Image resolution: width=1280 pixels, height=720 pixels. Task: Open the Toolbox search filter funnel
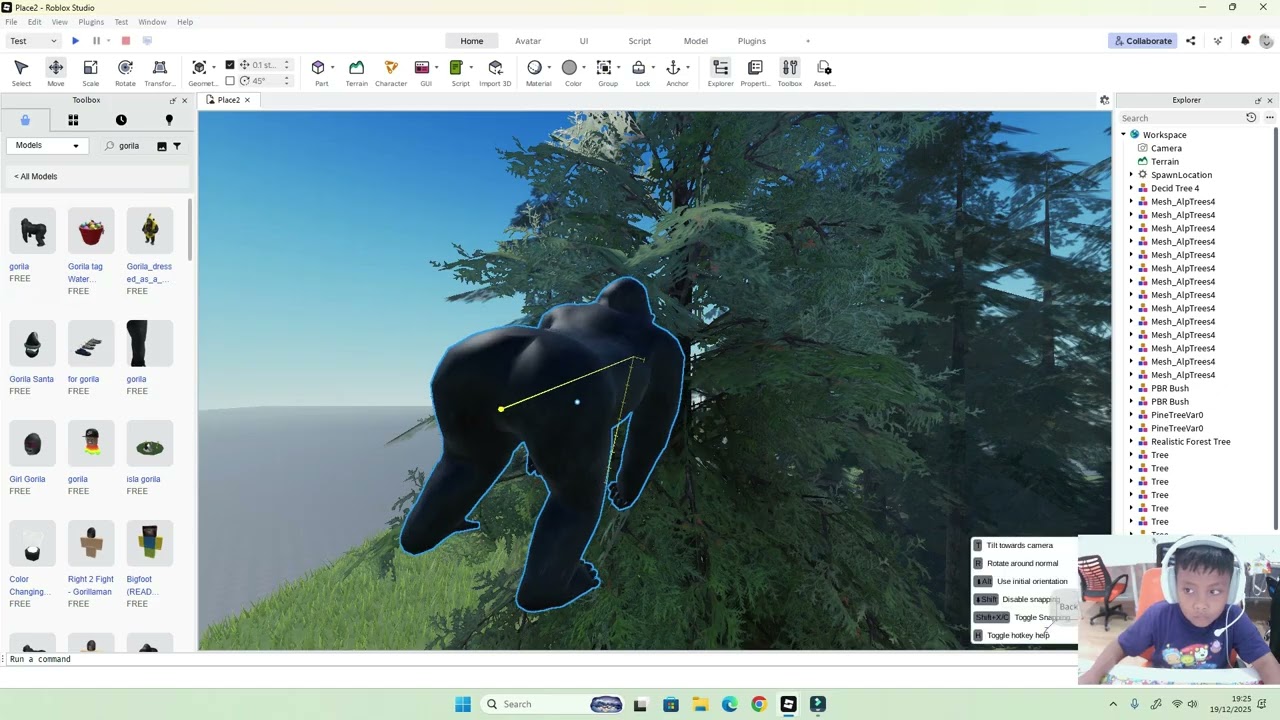point(177,146)
